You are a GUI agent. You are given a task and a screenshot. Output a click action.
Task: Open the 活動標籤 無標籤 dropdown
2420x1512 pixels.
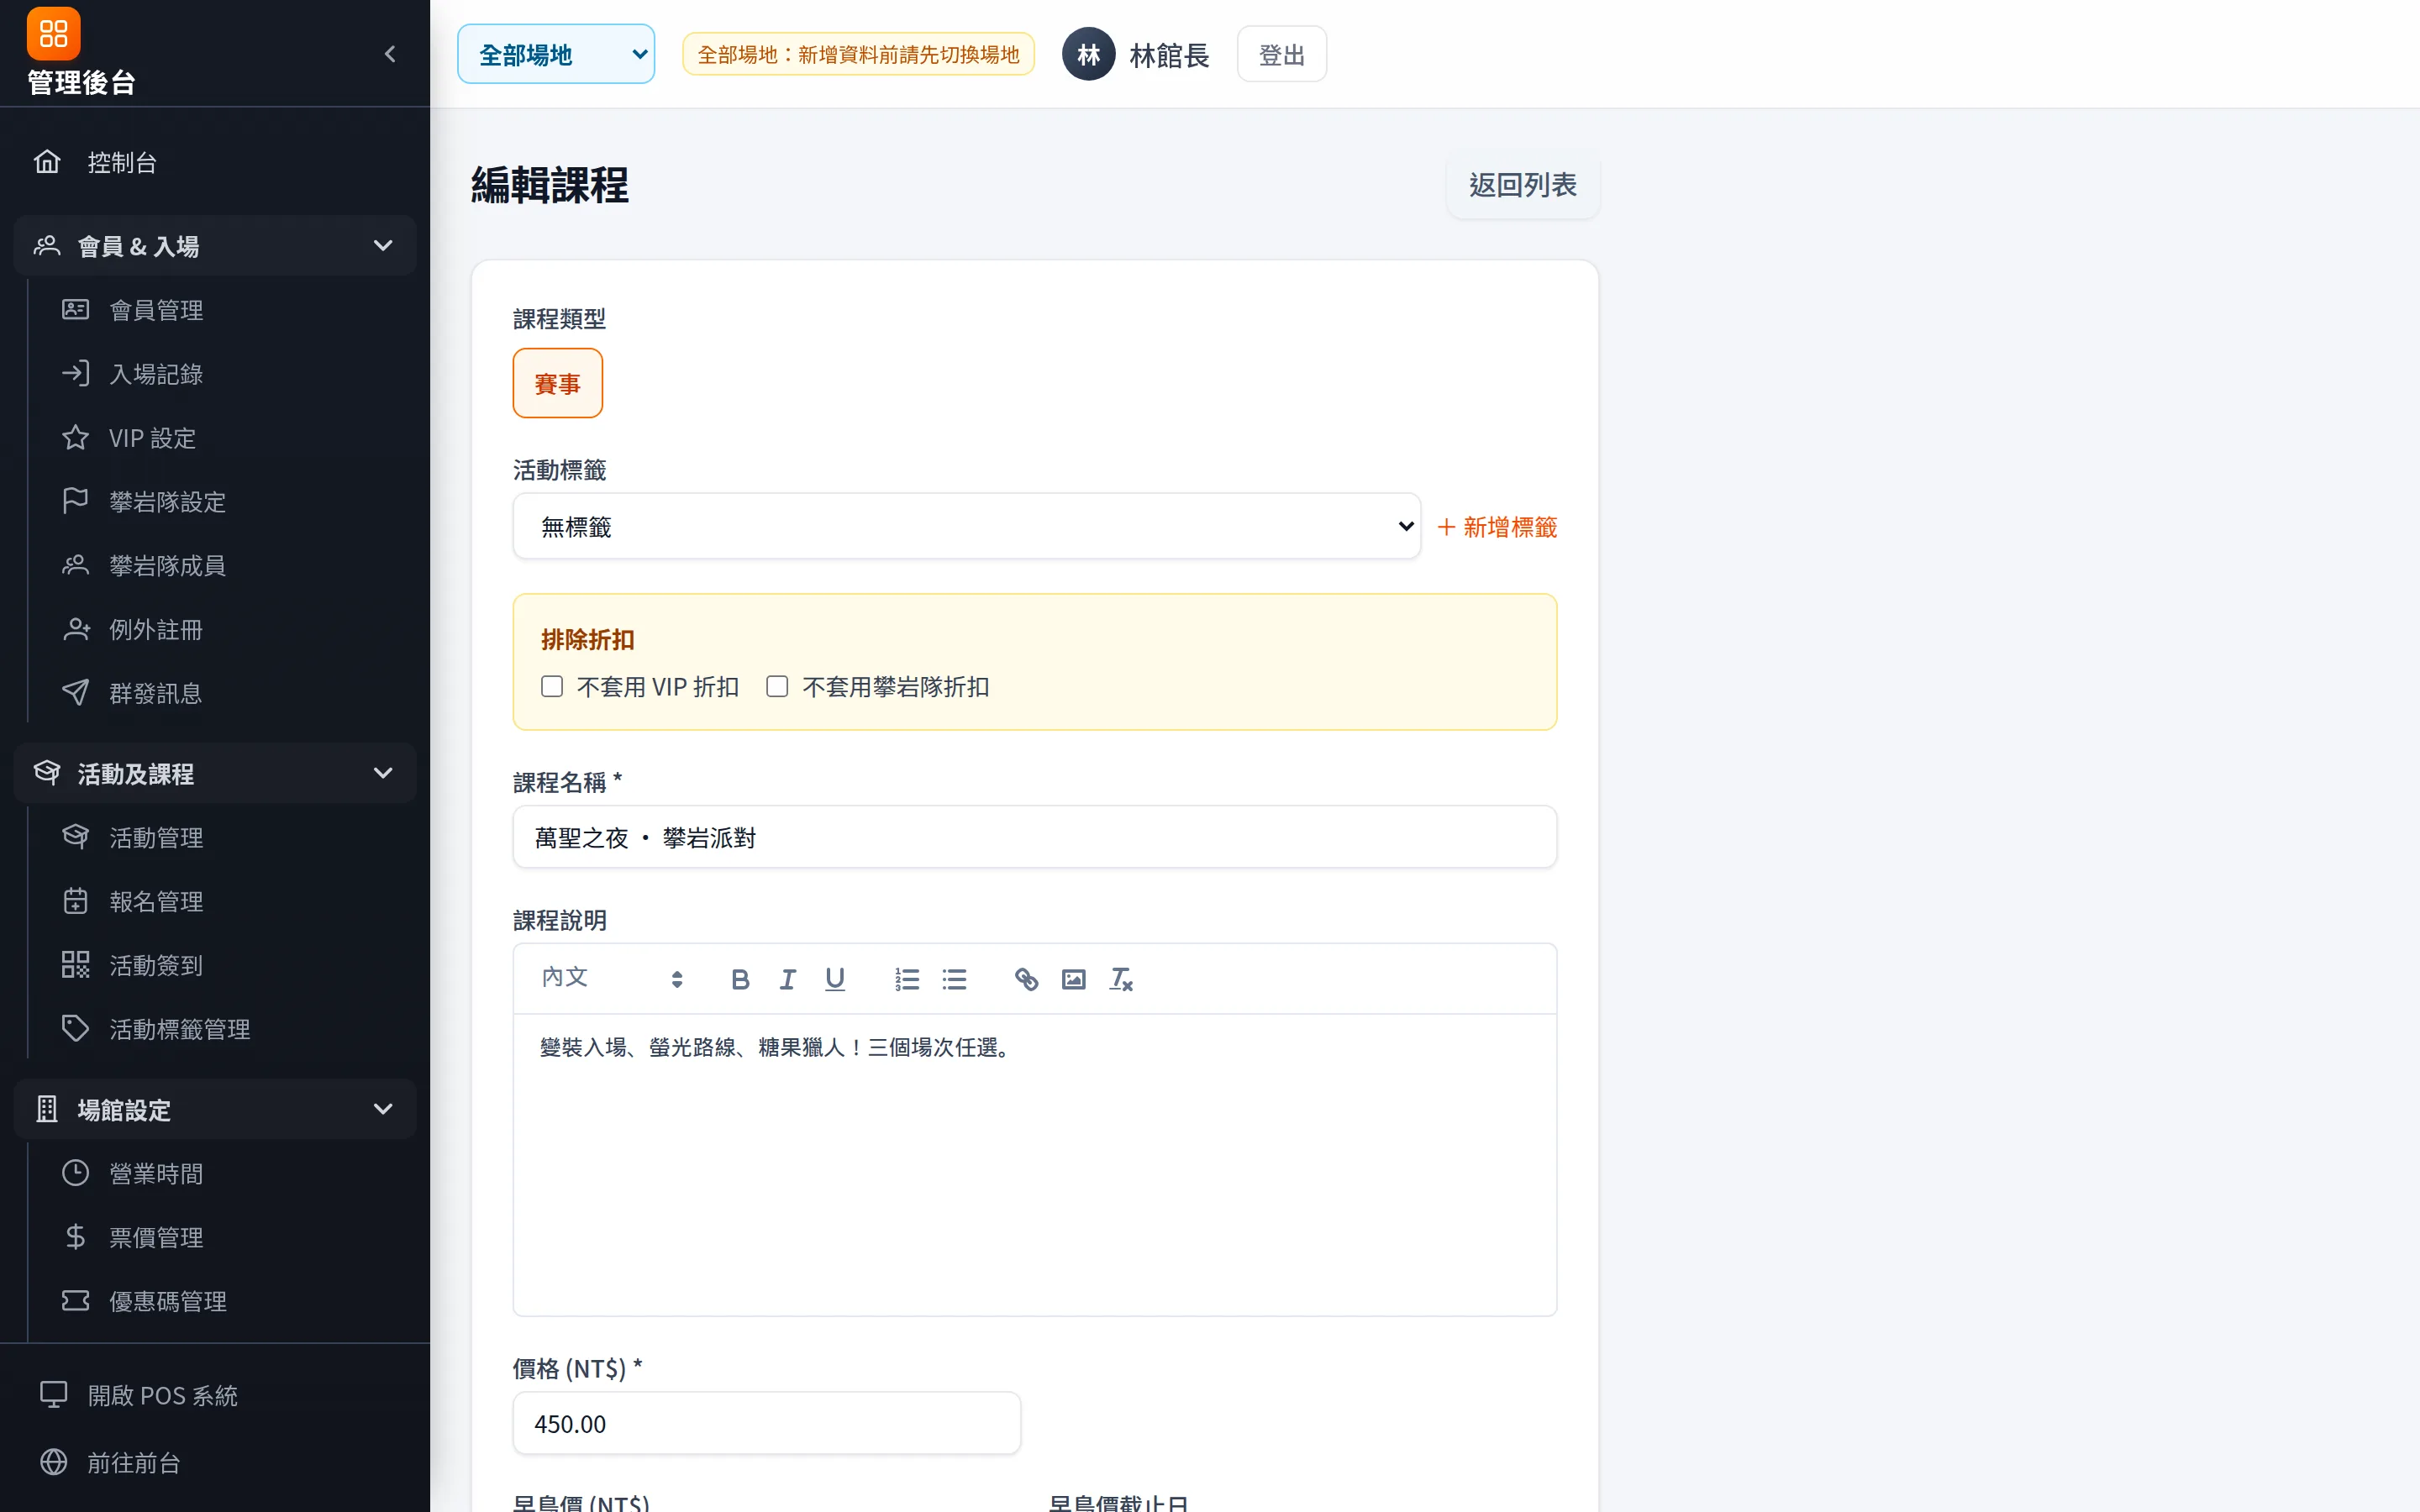pos(966,526)
